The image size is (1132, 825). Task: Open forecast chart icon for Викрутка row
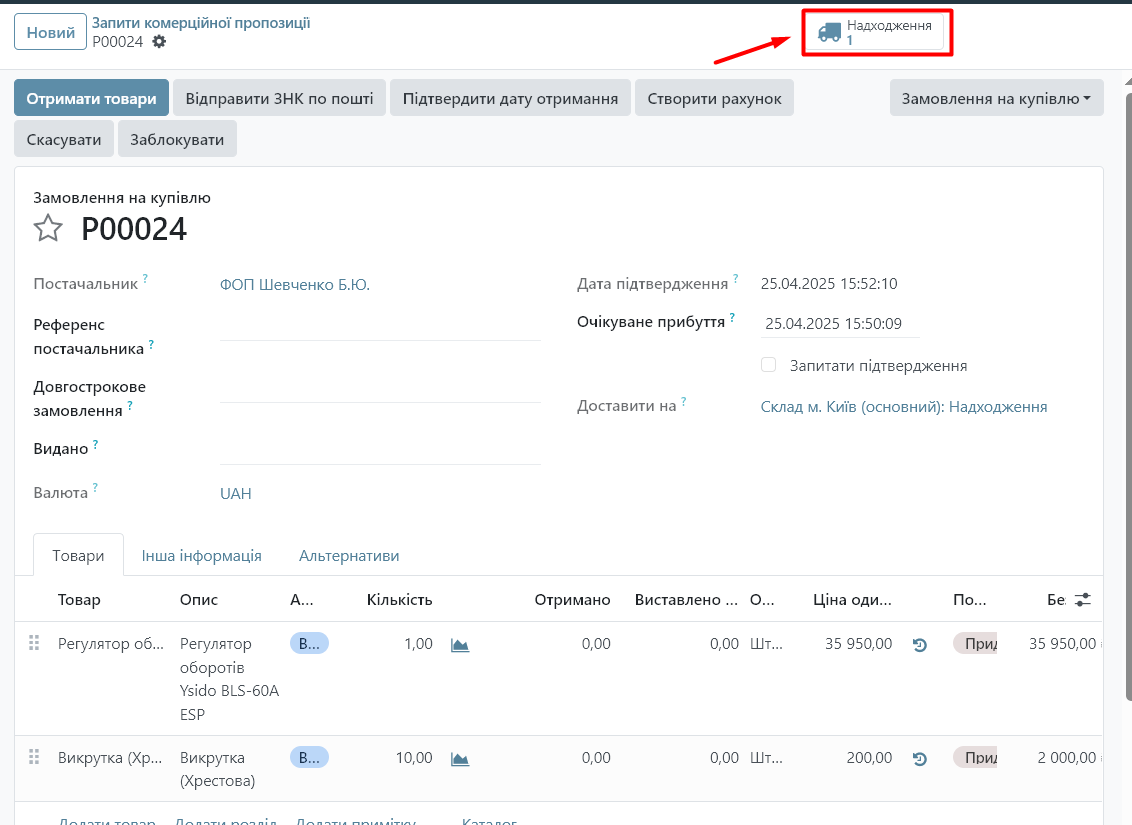click(x=460, y=759)
